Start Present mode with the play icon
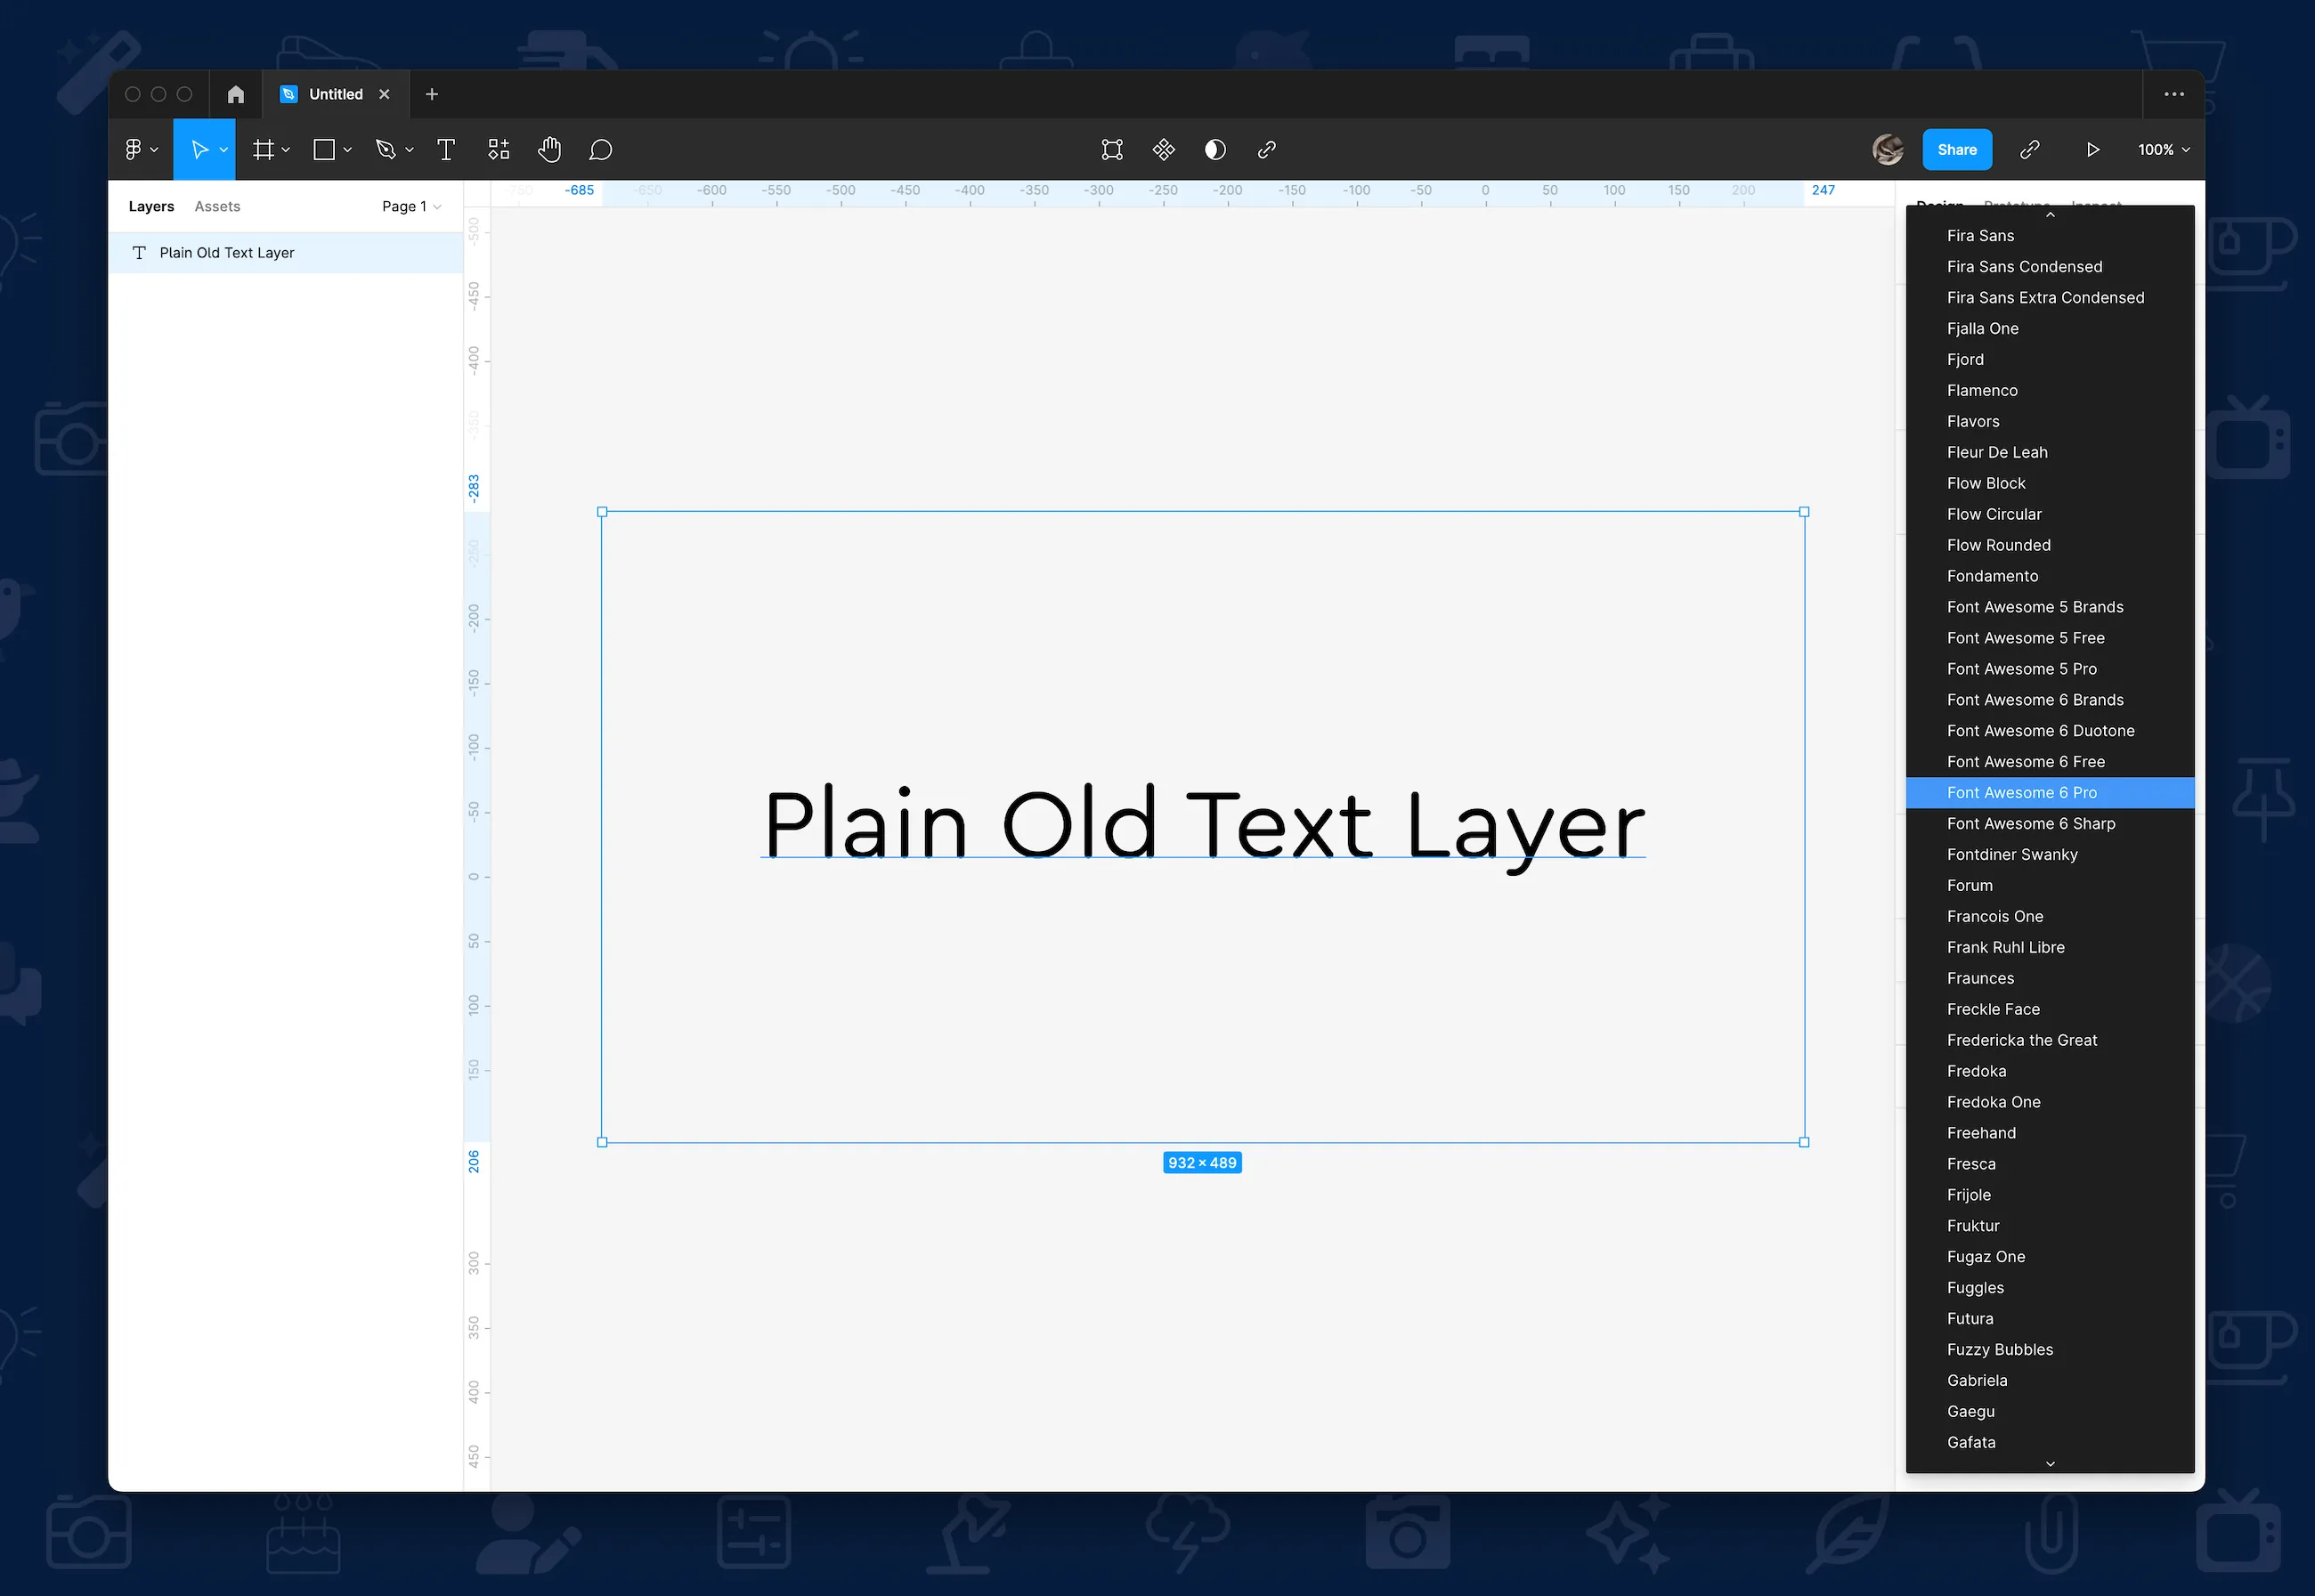2315x1596 pixels. pos(2093,149)
